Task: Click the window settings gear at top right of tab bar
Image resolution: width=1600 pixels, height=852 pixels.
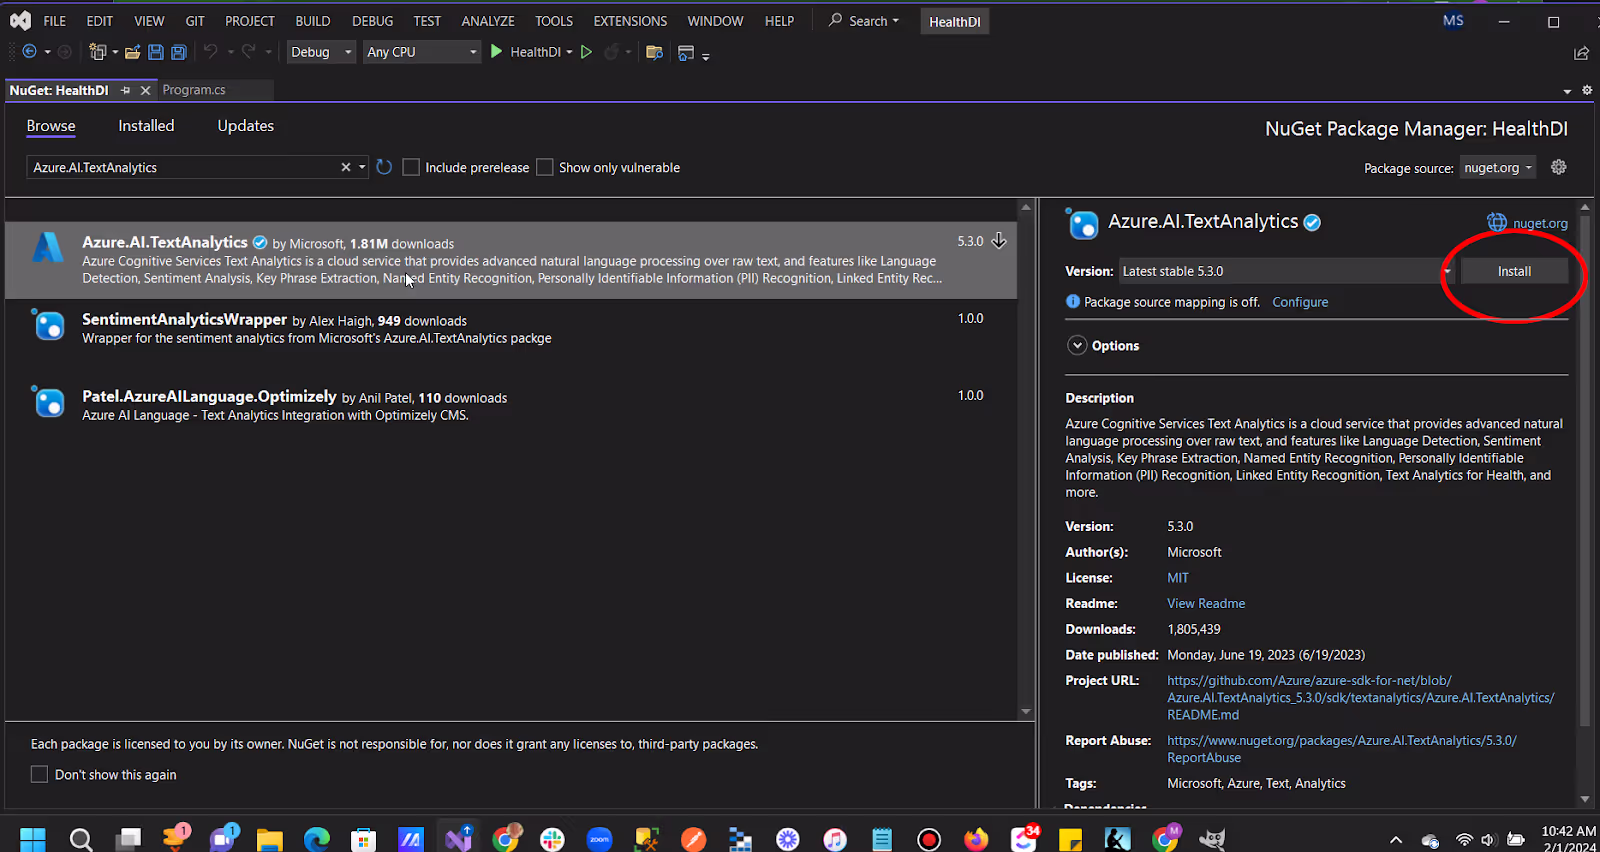Action: coord(1587,90)
